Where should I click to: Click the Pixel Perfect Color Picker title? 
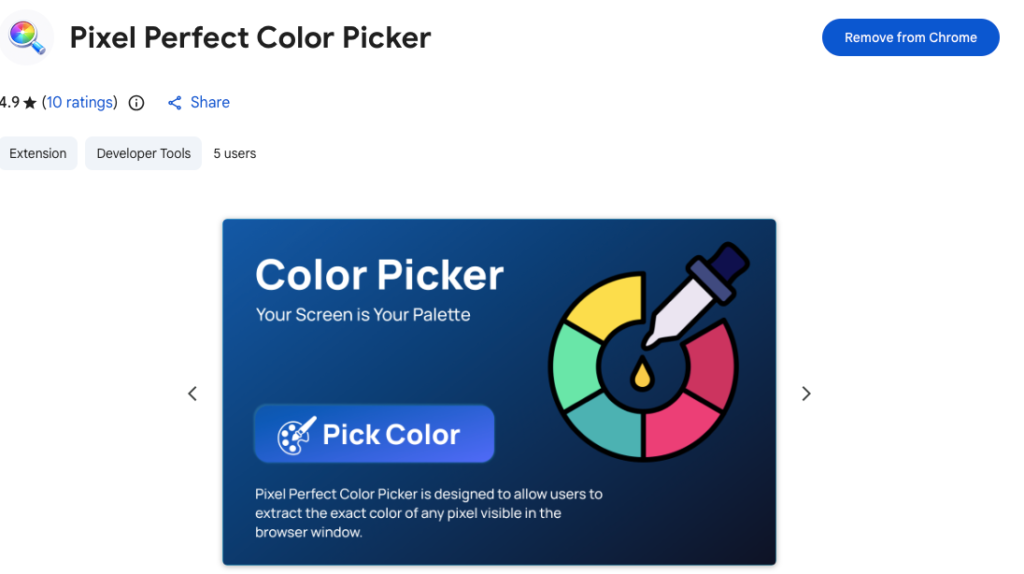pos(250,38)
